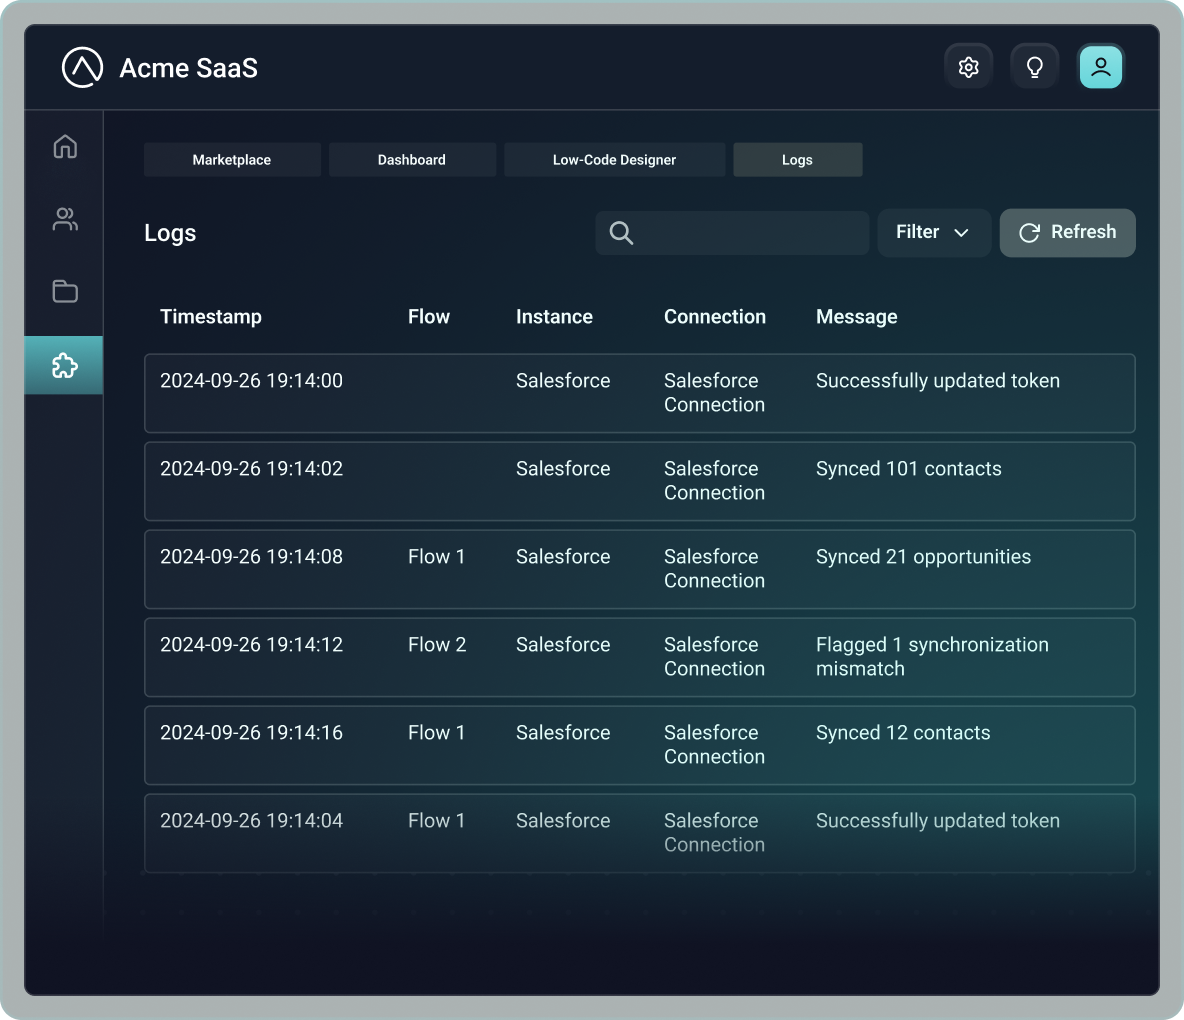Expand the Filter chevron arrow
The width and height of the screenshot is (1184, 1020).
[x=962, y=233]
